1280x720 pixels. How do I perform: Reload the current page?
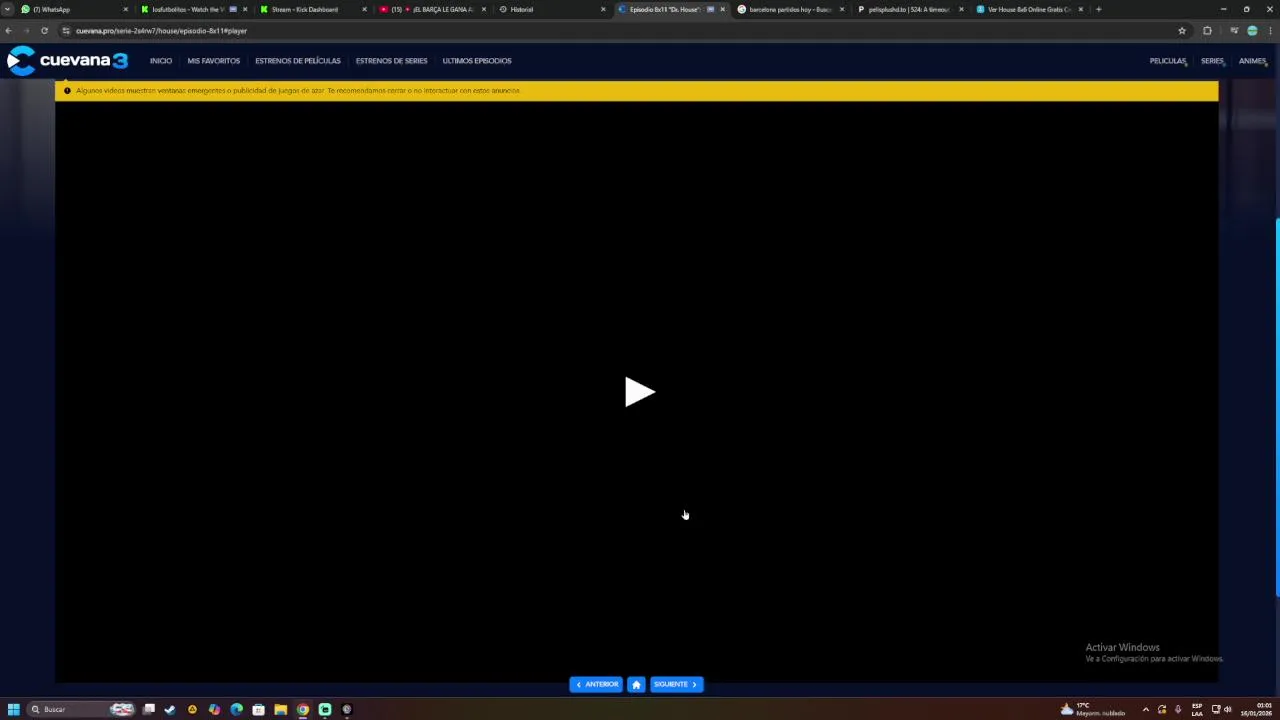tap(44, 31)
